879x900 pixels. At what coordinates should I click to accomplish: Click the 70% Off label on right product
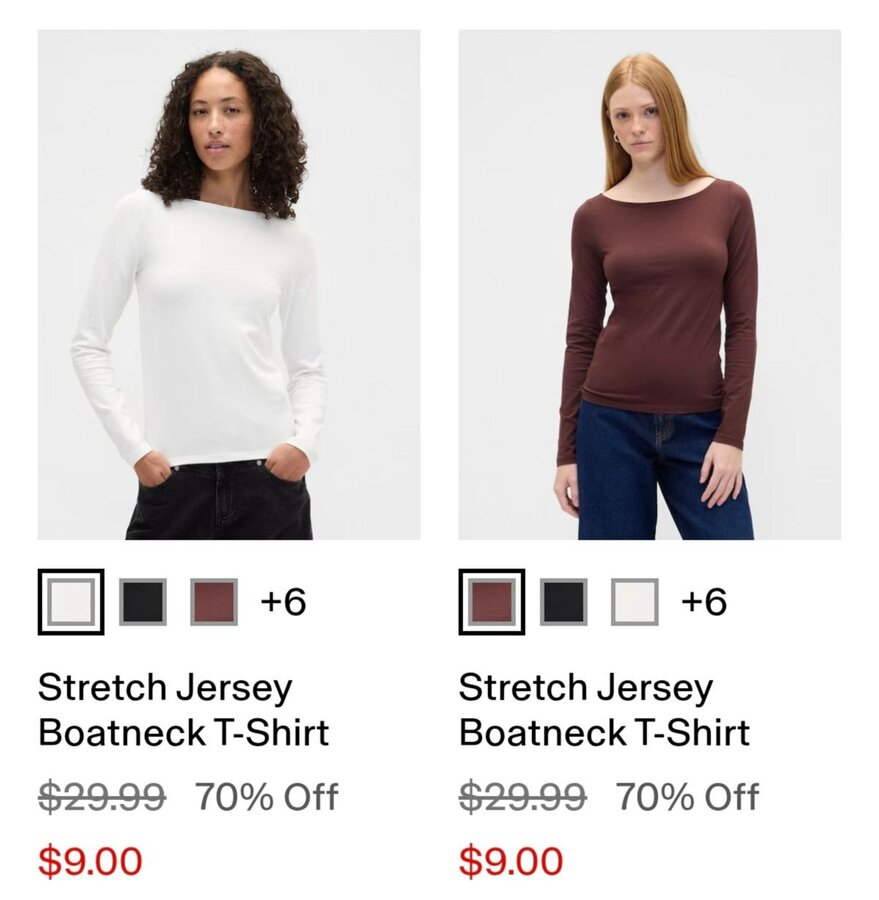point(688,797)
